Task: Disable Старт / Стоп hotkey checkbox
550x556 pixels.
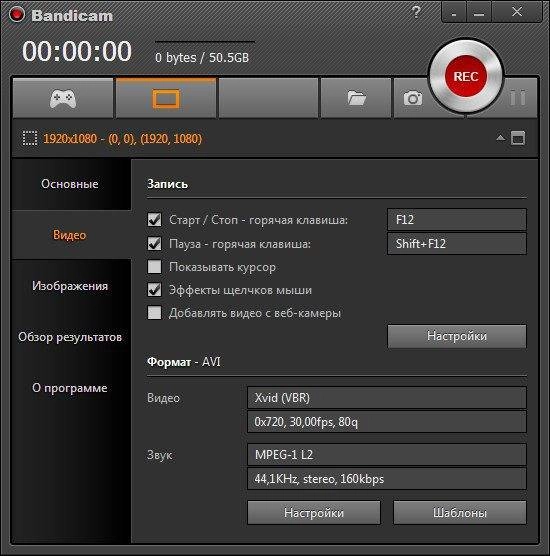Action: 154,219
